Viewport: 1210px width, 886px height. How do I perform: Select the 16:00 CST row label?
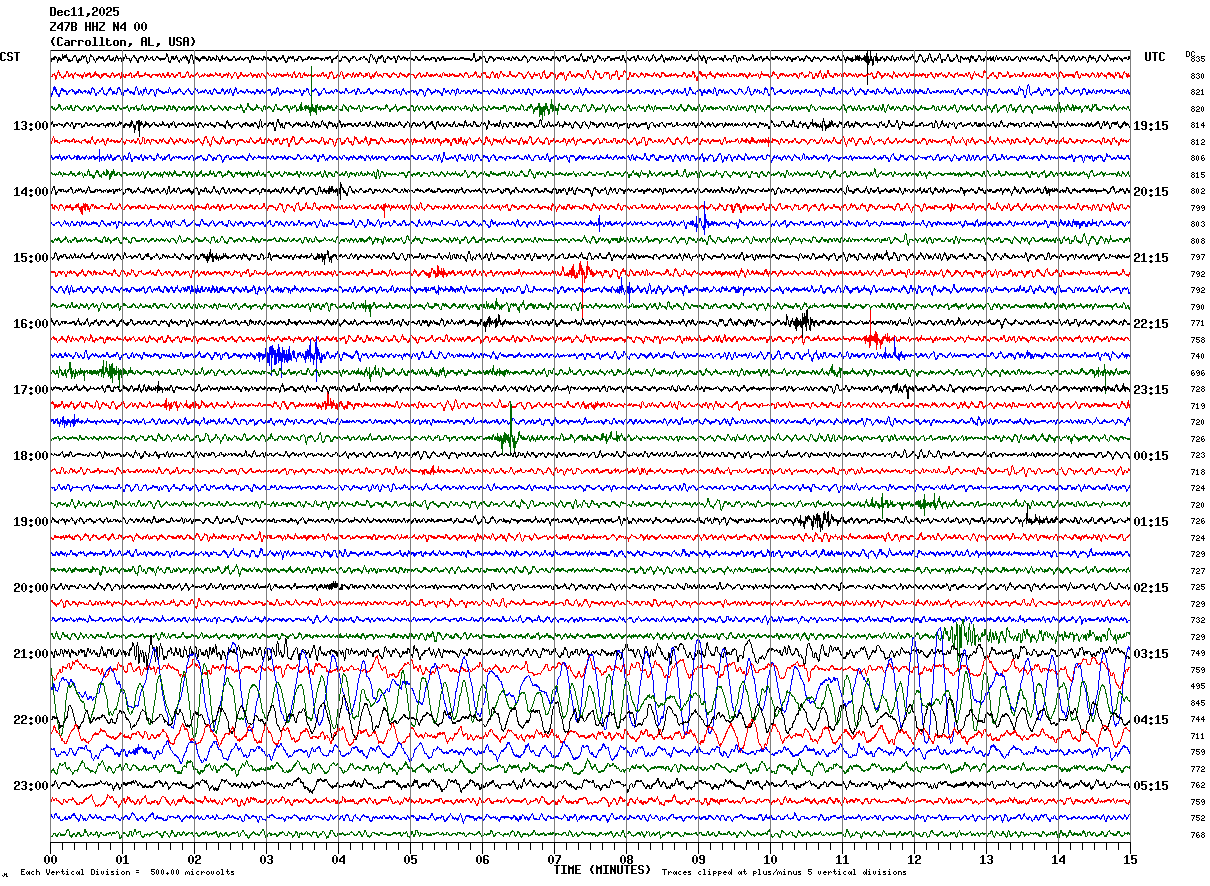pos(30,324)
